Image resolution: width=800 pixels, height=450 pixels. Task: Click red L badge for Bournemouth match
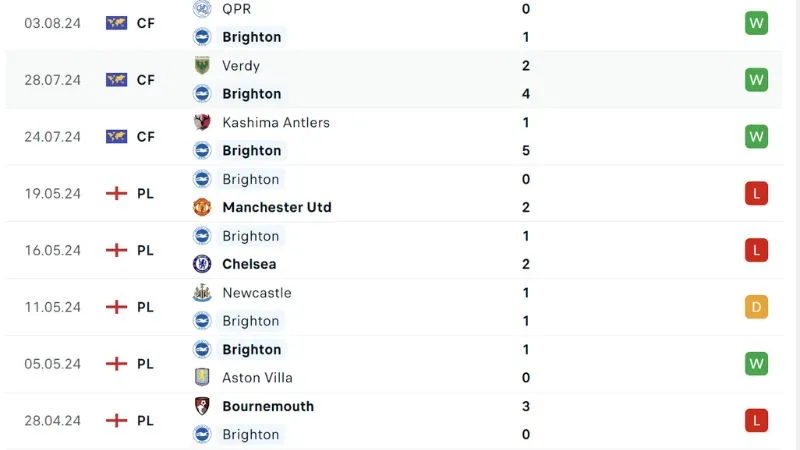756,420
